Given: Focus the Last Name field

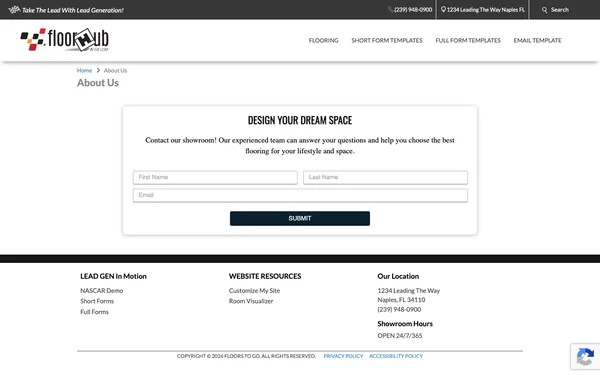Looking at the screenshot, I should 385,177.
